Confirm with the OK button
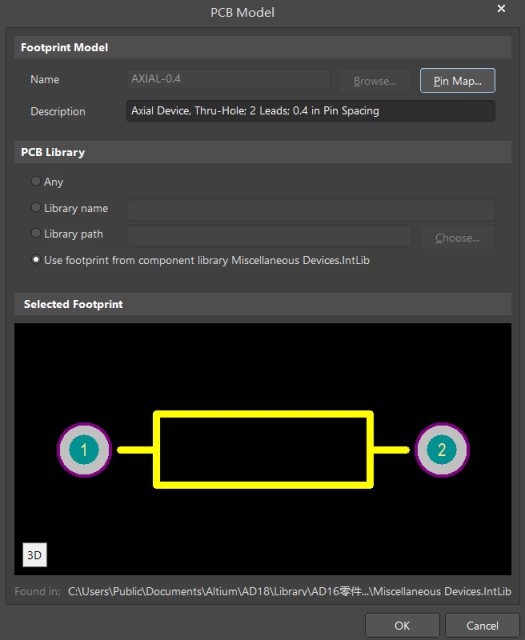 pos(402,625)
